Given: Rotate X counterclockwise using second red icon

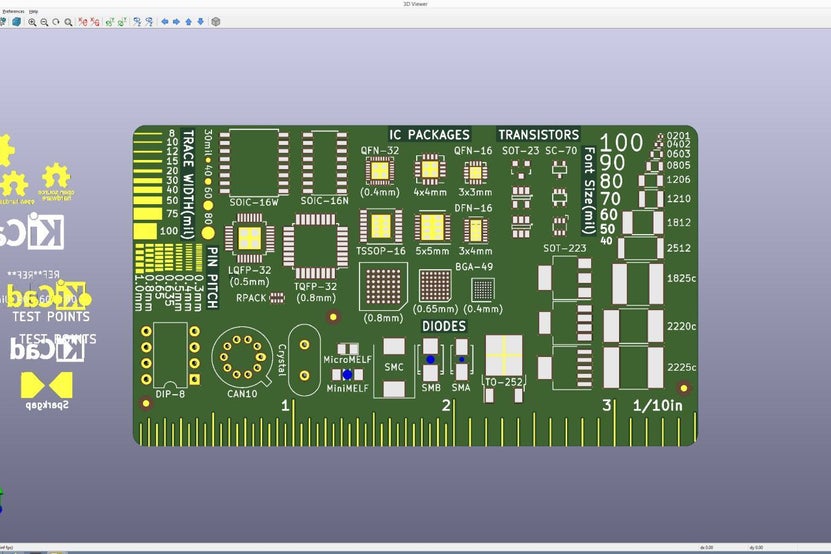Looking at the screenshot, I should (x=94, y=22).
